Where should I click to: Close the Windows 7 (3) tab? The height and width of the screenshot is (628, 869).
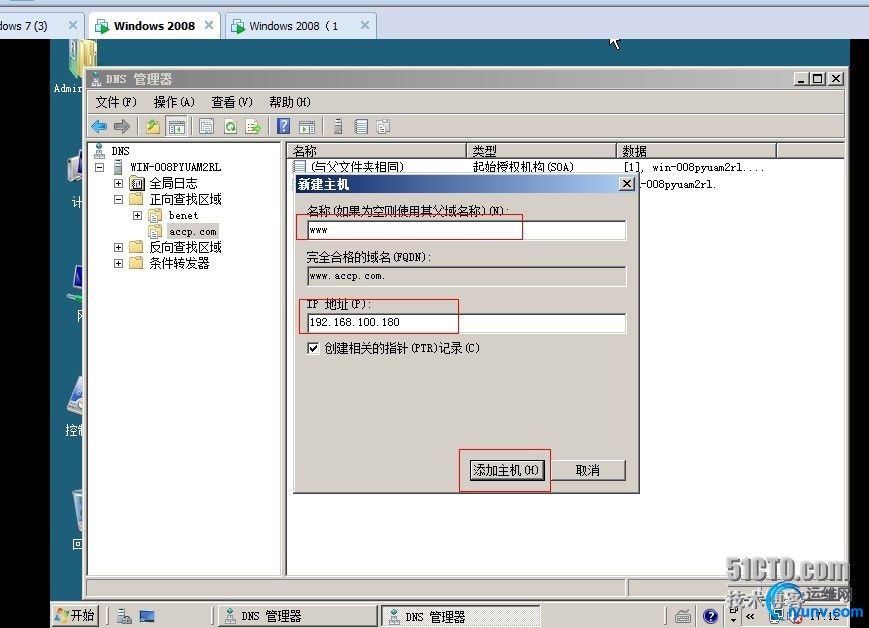pos(73,25)
